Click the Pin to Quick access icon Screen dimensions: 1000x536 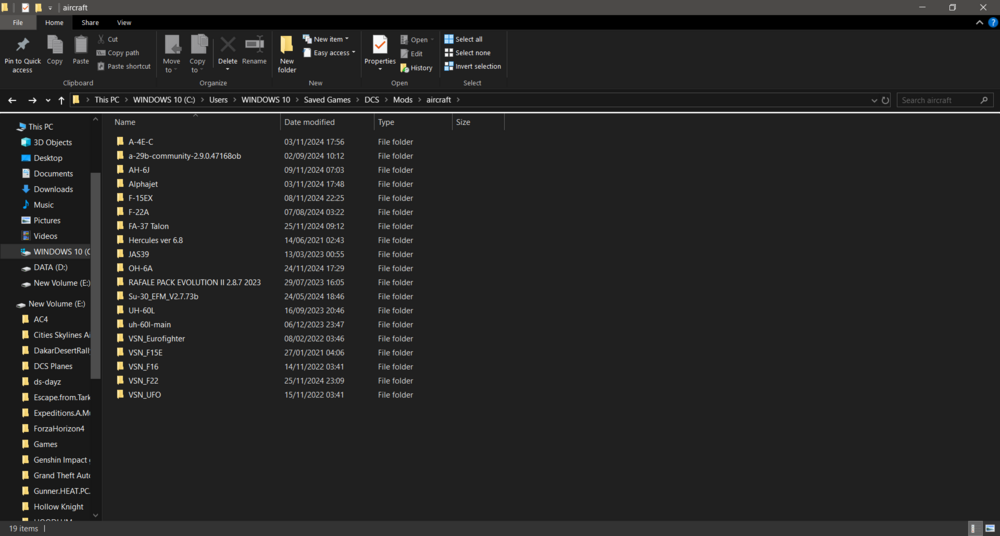pyautogui.click(x=22, y=45)
